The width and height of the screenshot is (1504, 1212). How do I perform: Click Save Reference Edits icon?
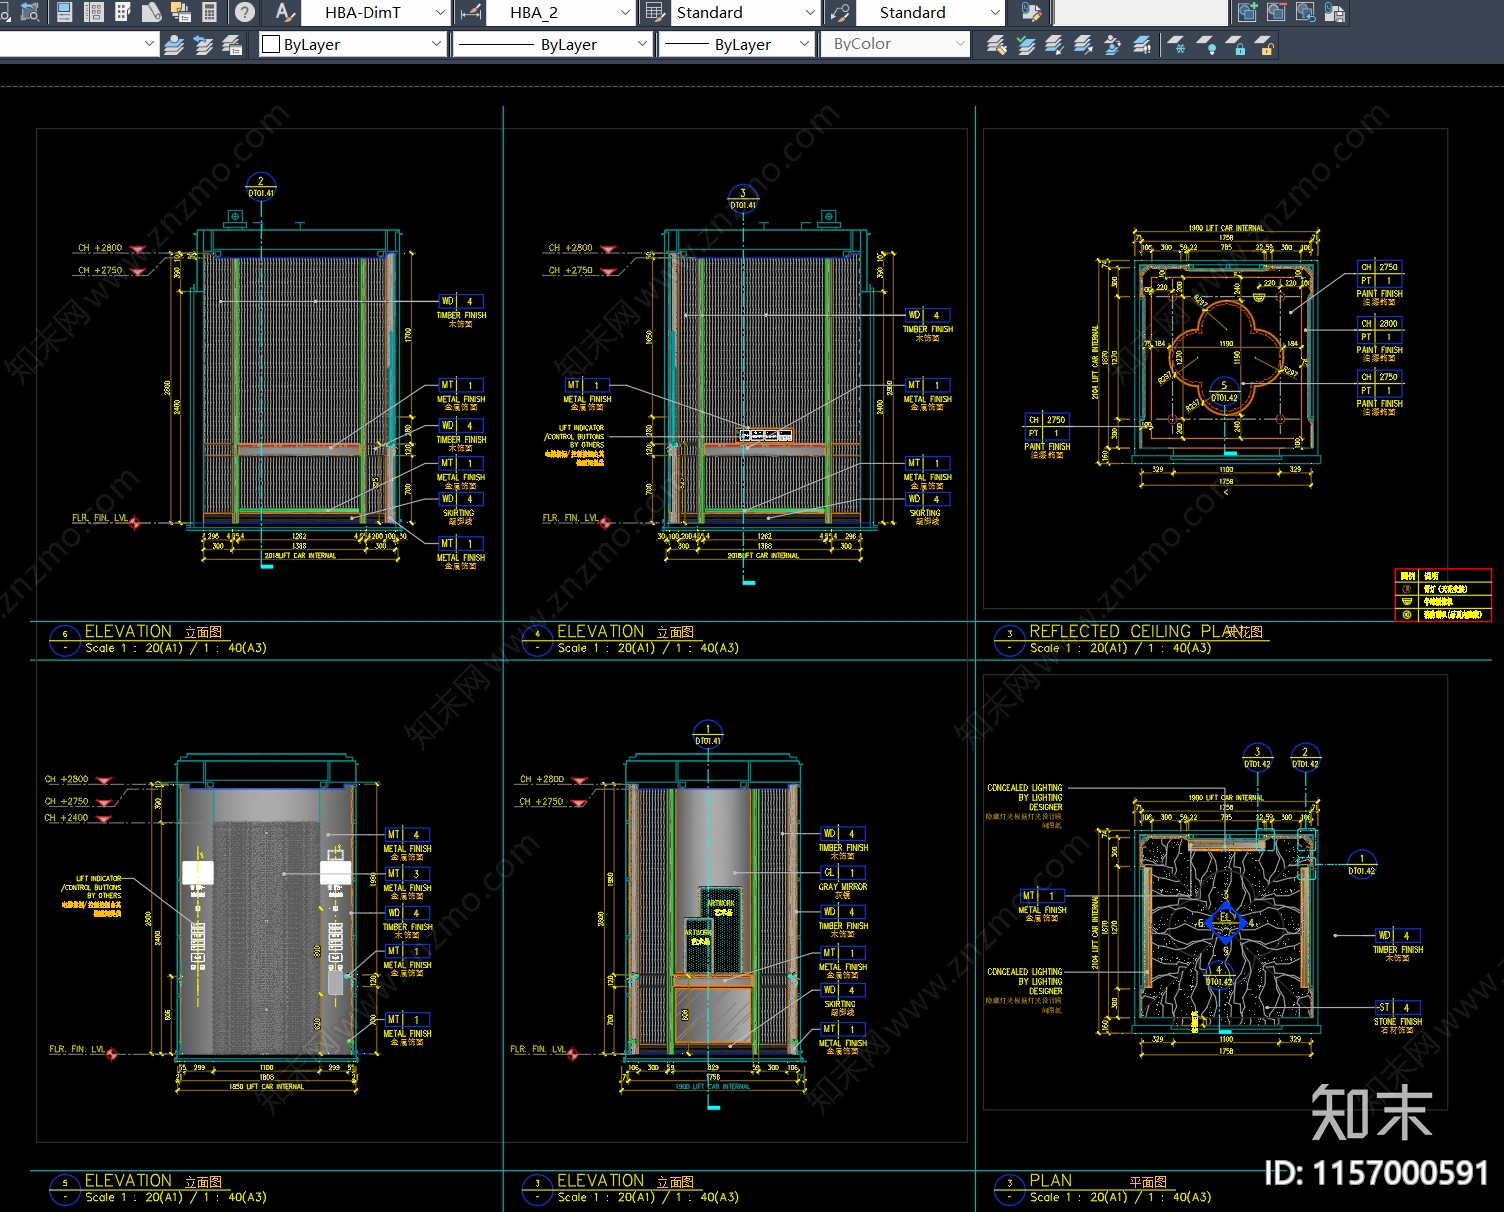(1334, 12)
